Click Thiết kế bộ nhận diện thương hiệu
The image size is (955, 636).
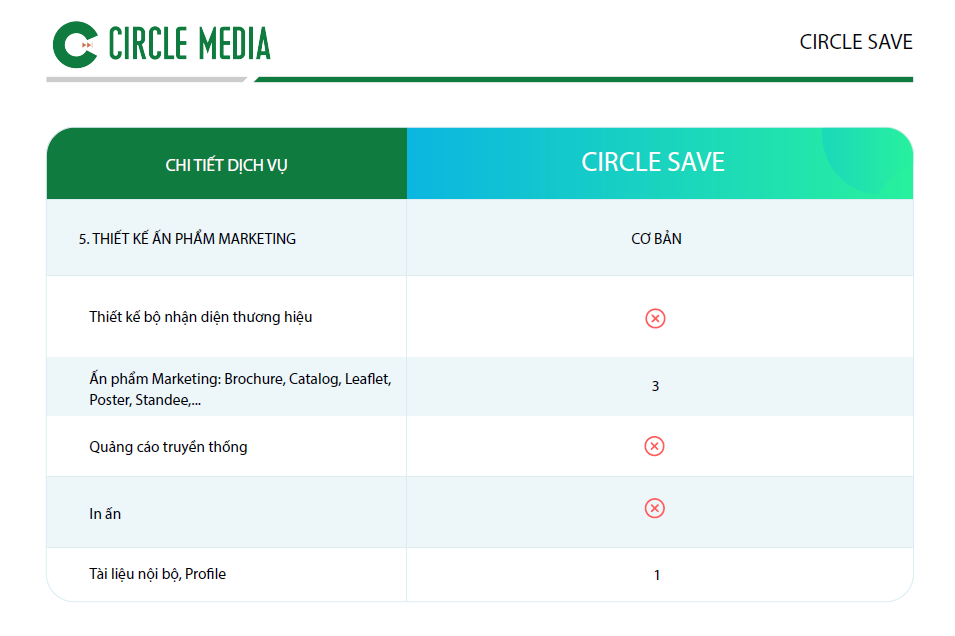(200, 317)
